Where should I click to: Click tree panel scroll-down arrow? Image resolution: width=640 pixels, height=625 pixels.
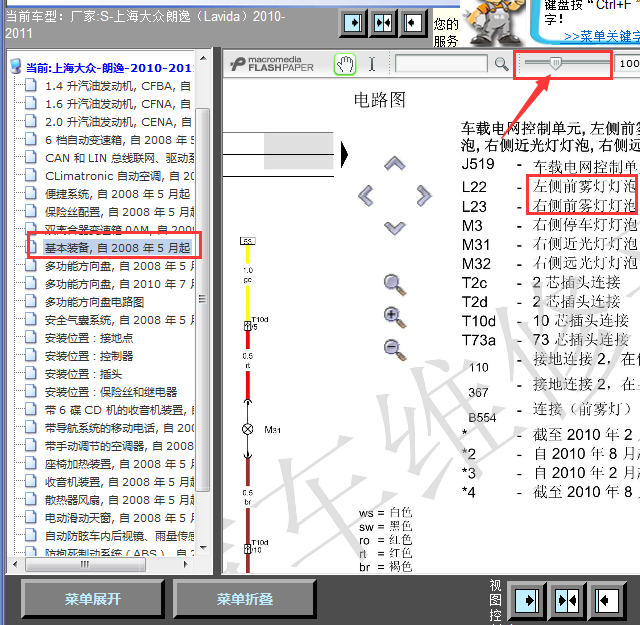click(x=203, y=548)
